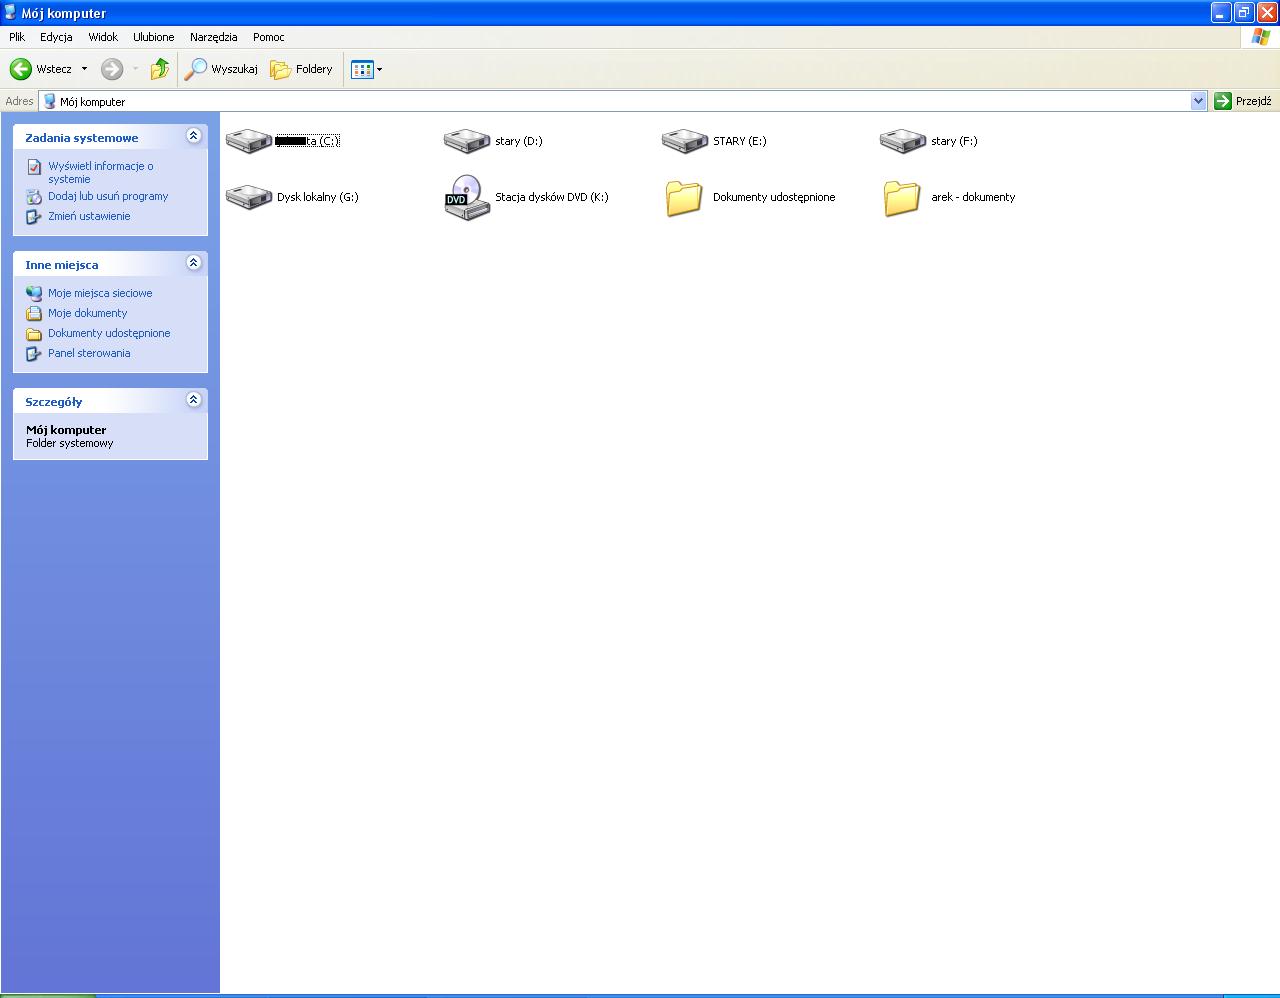Open the arek - dokumenty folder icon
Screen dimensions: 1280x998
pos(903,197)
